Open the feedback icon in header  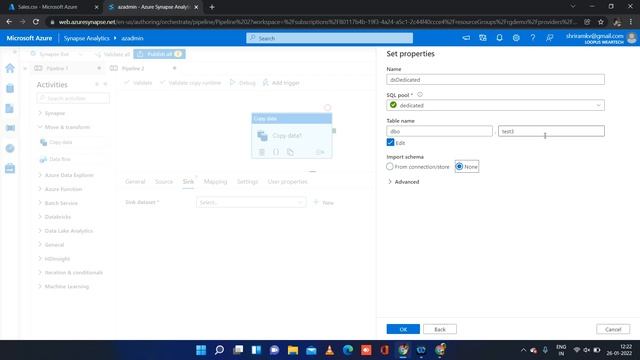point(549,38)
